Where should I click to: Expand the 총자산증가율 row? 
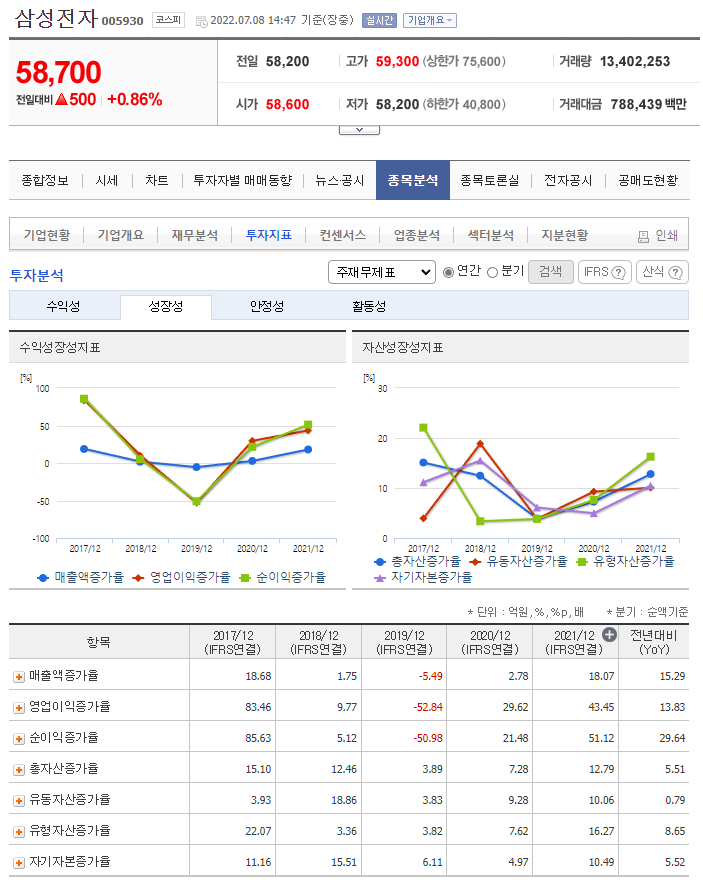[x=19, y=770]
